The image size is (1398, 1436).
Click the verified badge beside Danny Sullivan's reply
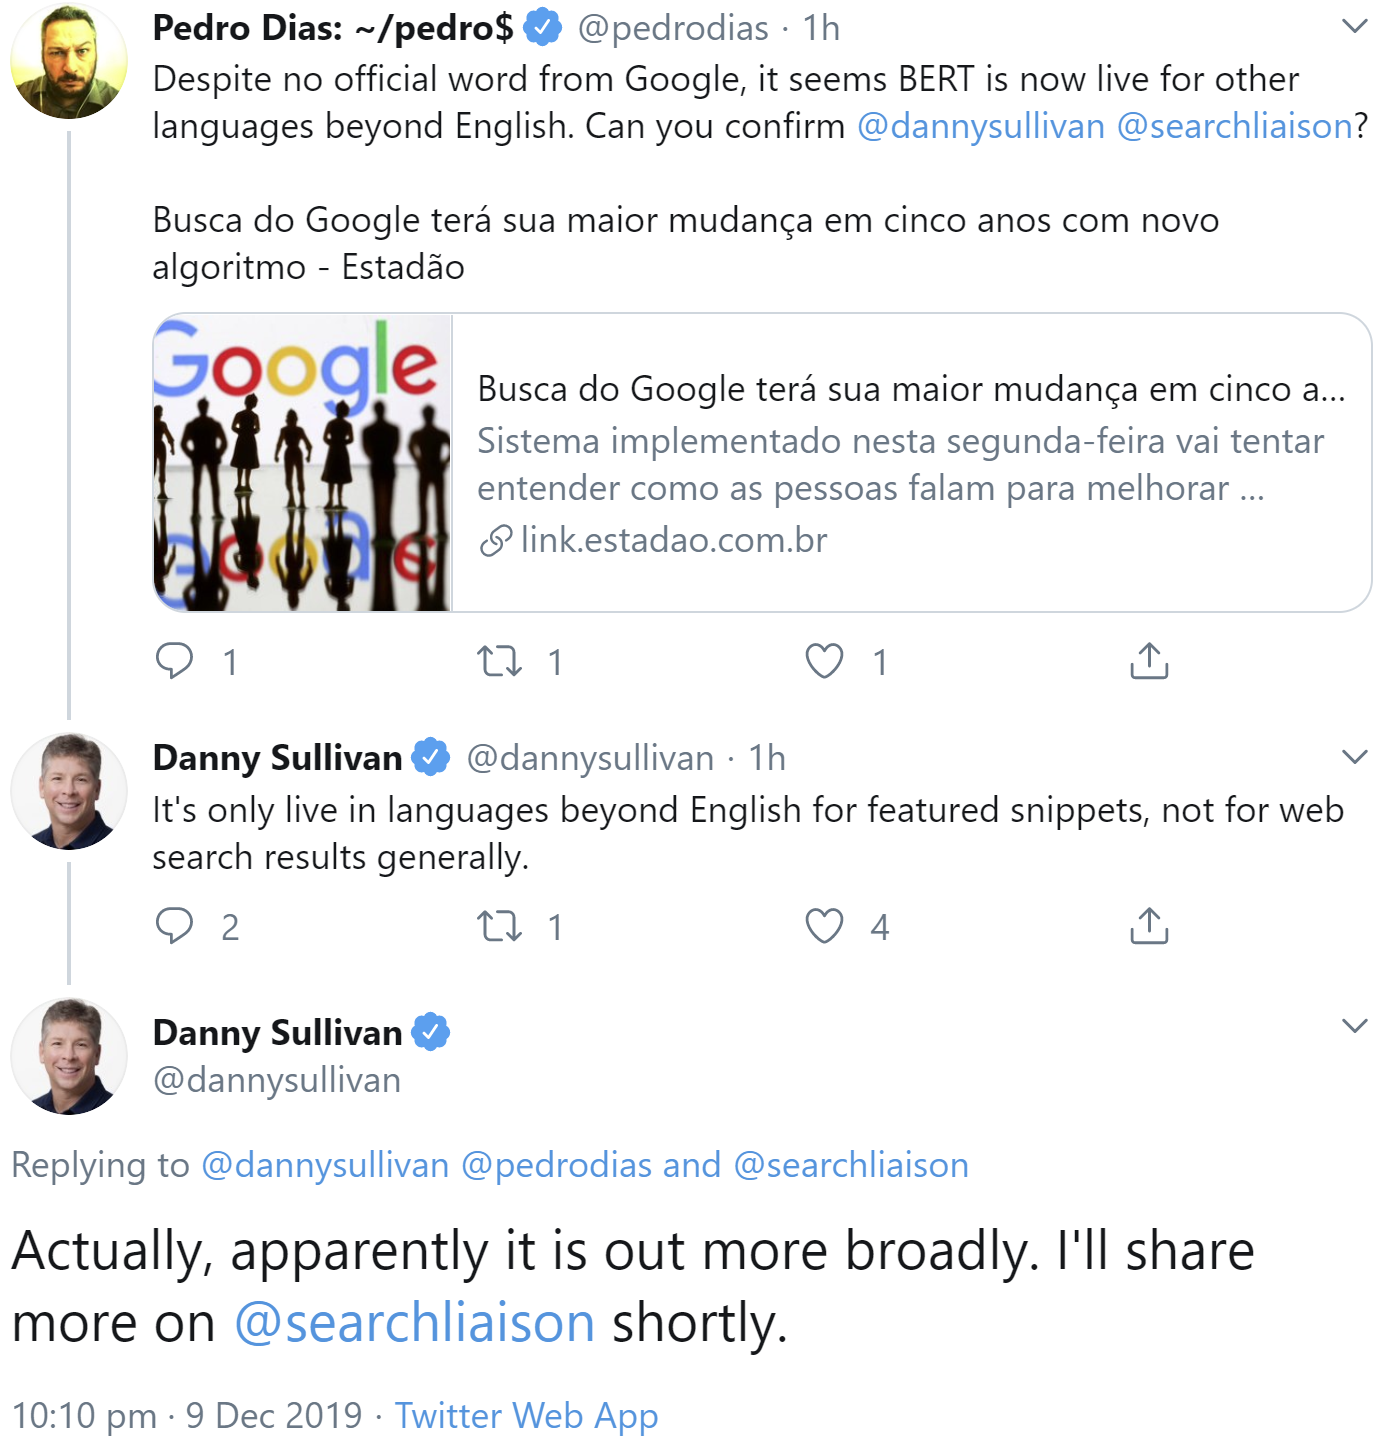(x=430, y=757)
